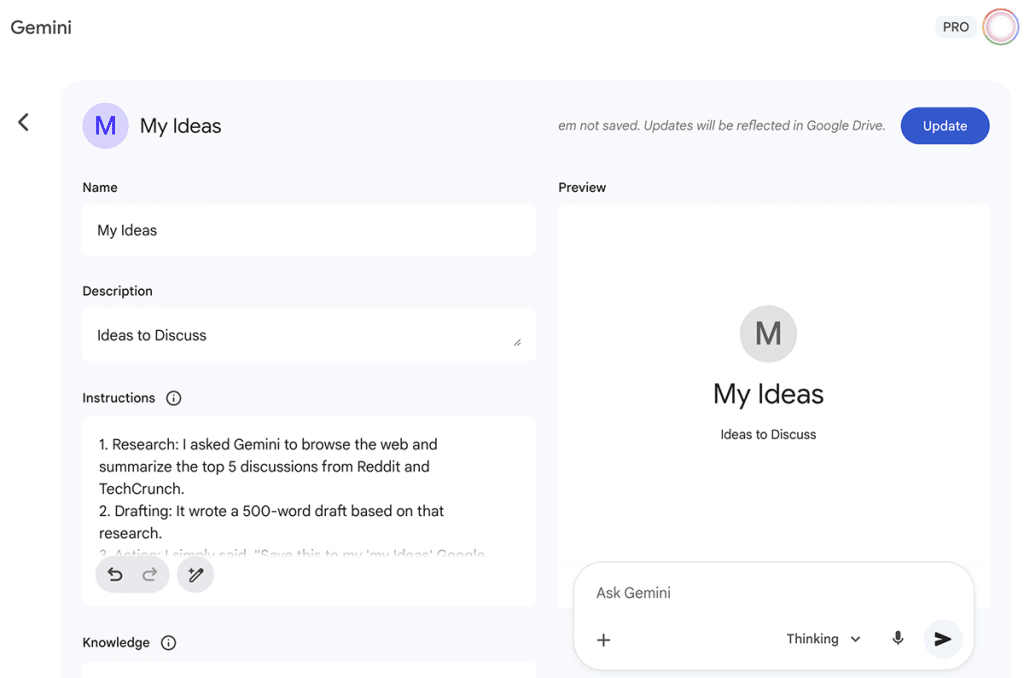Show the Knowledge info tooltip
This screenshot has height=678, width=1024.
click(x=168, y=643)
